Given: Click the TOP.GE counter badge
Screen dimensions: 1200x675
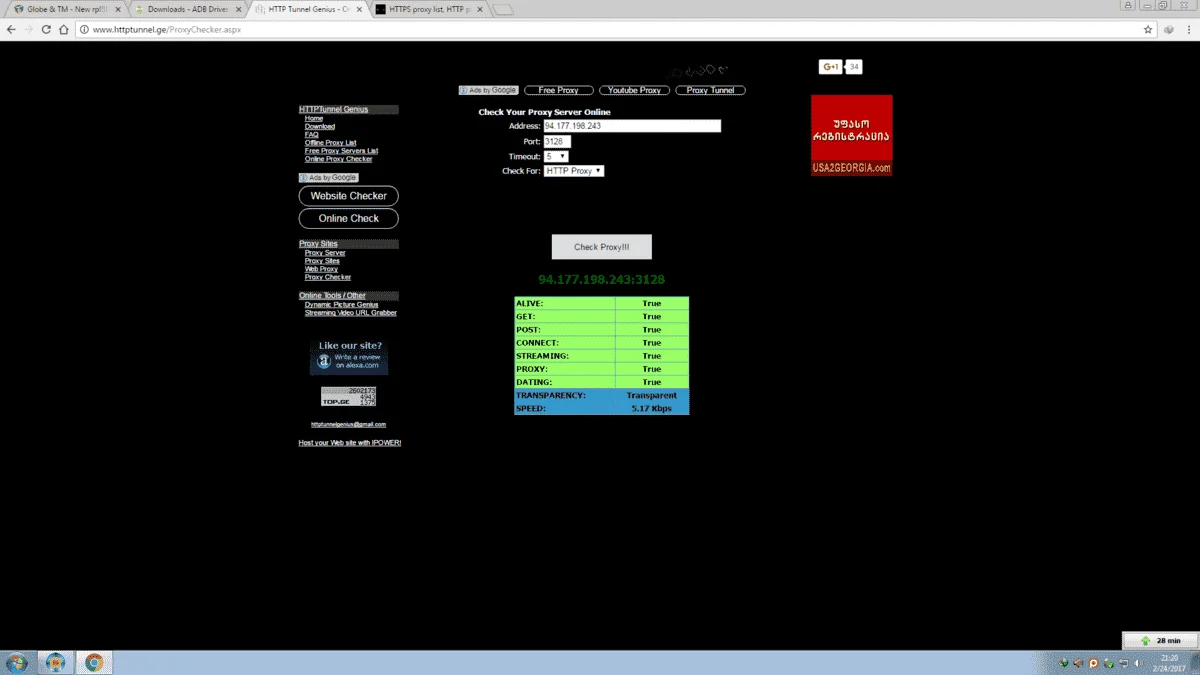Looking at the screenshot, I should (x=348, y=396).
